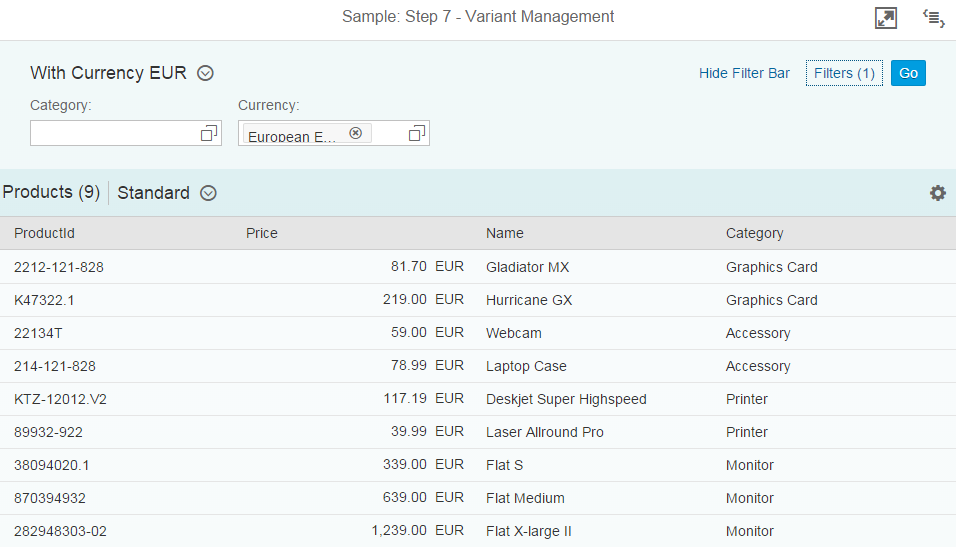
Task: Open value help for Category field
Action: [x=209, y=133]
